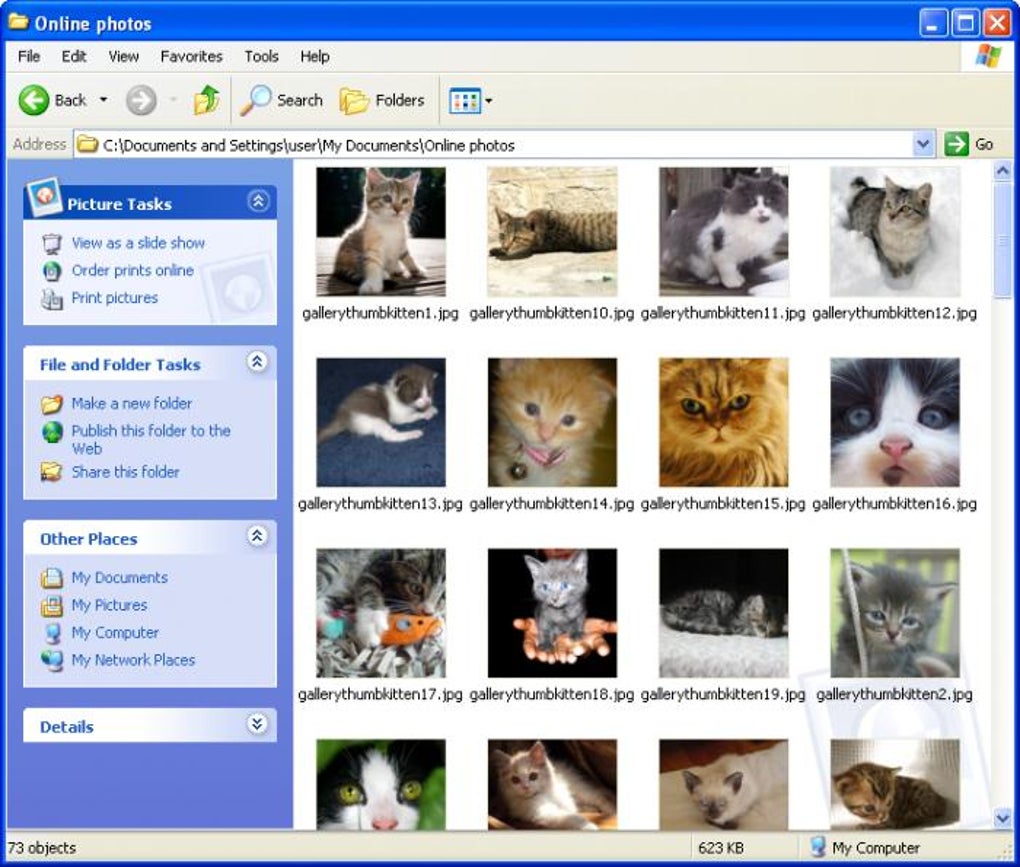The image size is (1020, 867).
Task: Click the green Go arrow button
Action: 956,144
